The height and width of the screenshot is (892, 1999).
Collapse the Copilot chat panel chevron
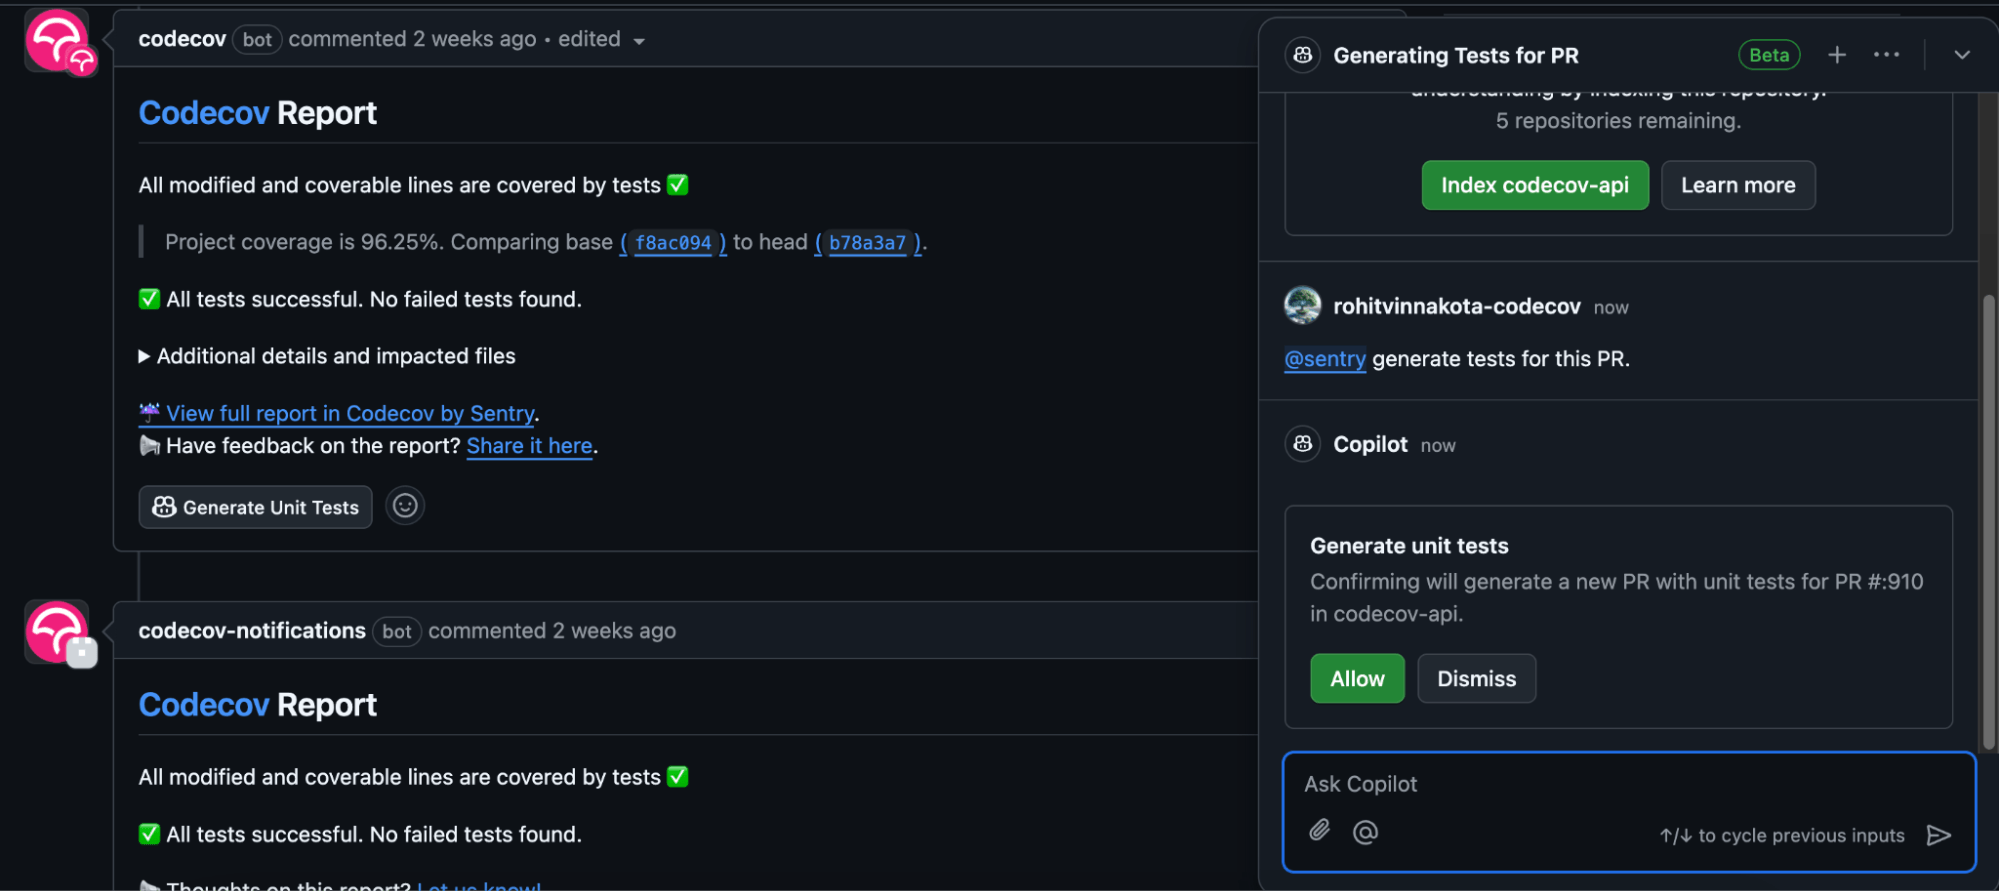pos(1961,55)
